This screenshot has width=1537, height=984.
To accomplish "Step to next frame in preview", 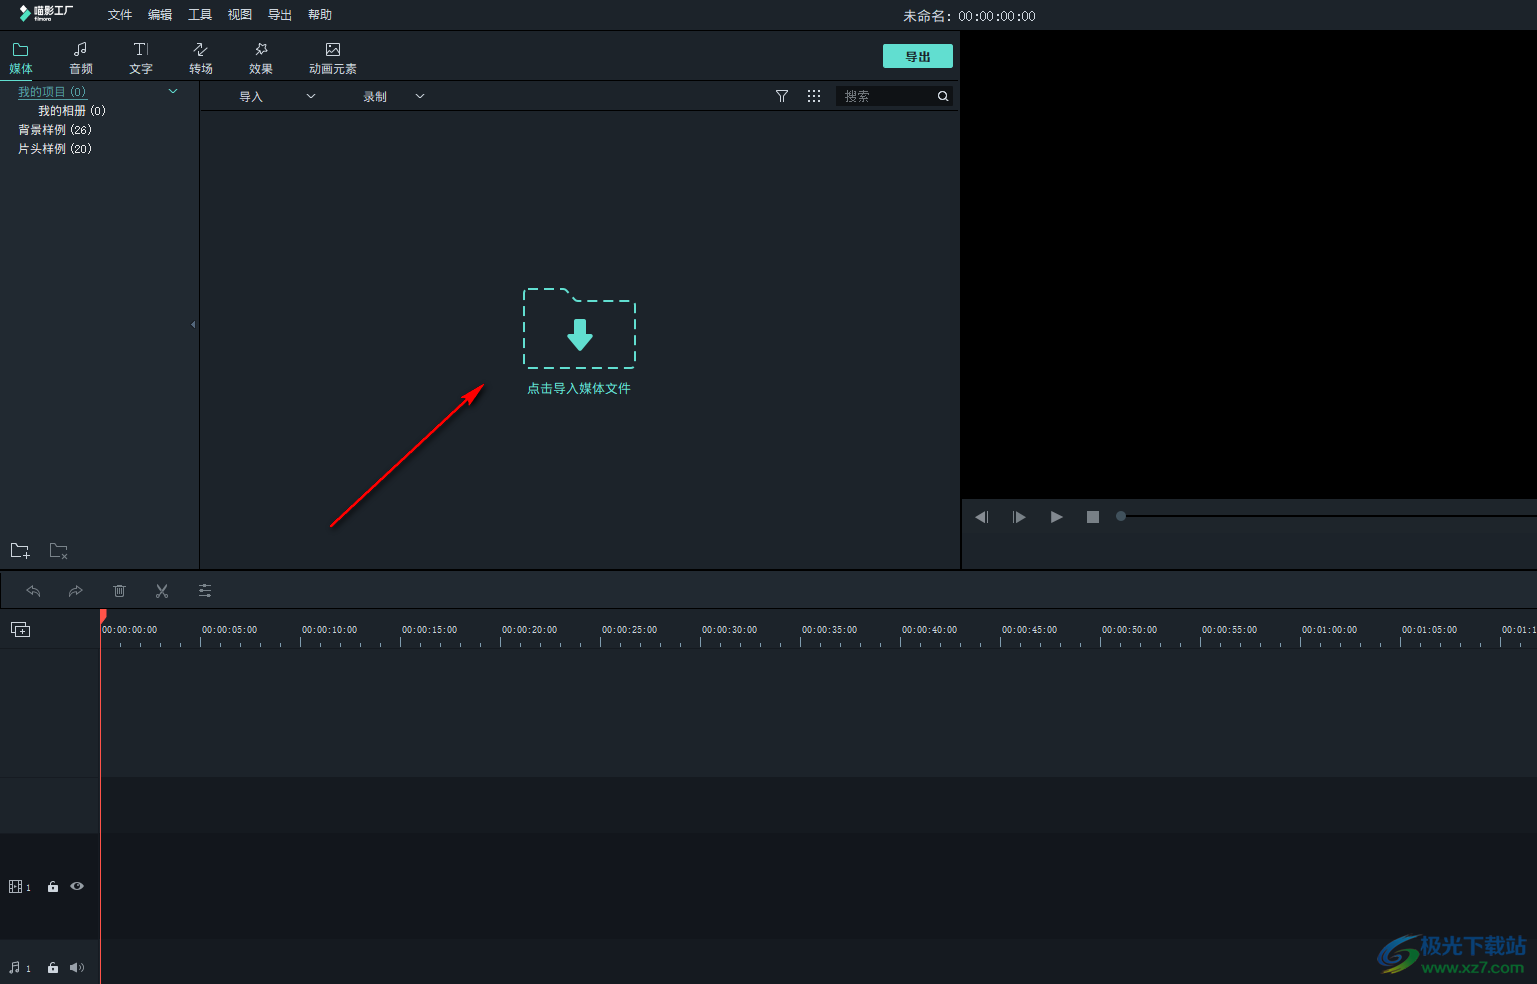I will pos(1019,517).
